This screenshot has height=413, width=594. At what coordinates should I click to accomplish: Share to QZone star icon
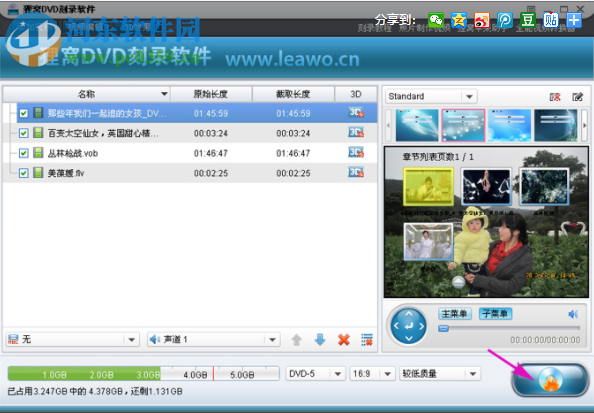459,20
